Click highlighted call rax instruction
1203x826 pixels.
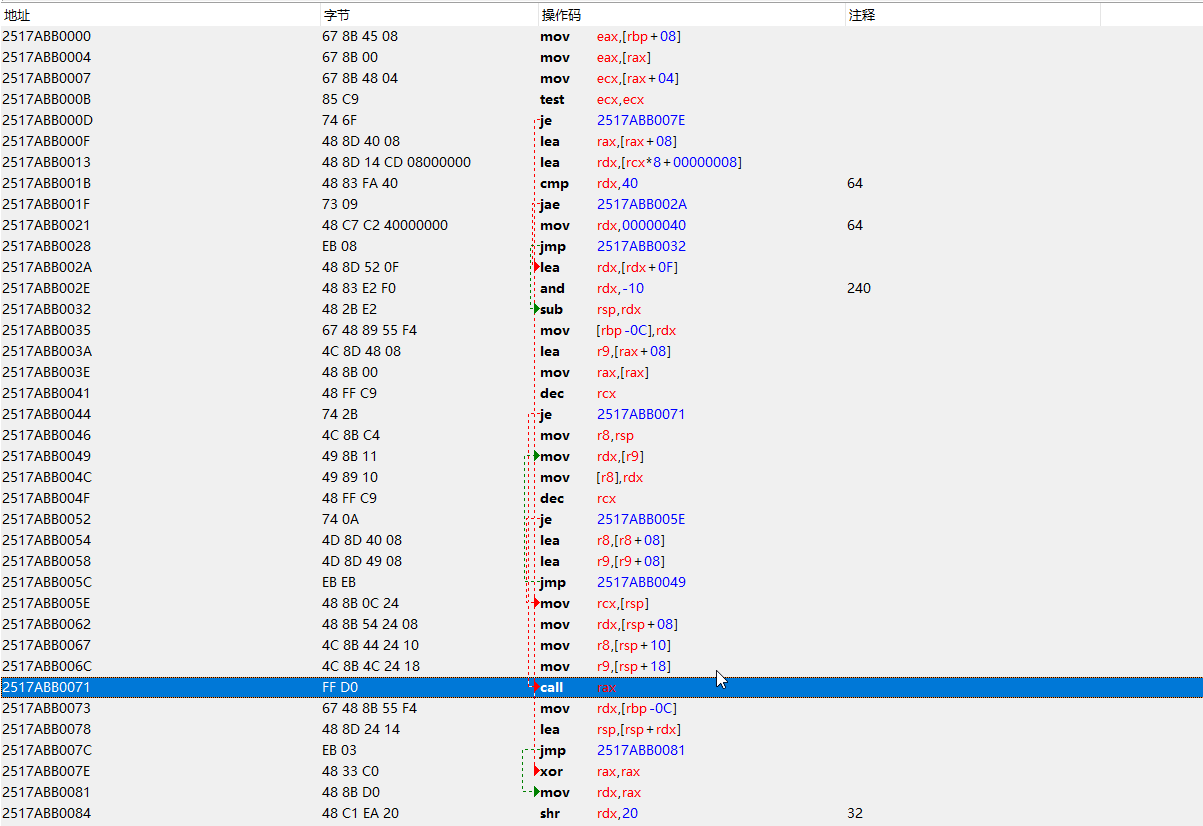(578, 687)
